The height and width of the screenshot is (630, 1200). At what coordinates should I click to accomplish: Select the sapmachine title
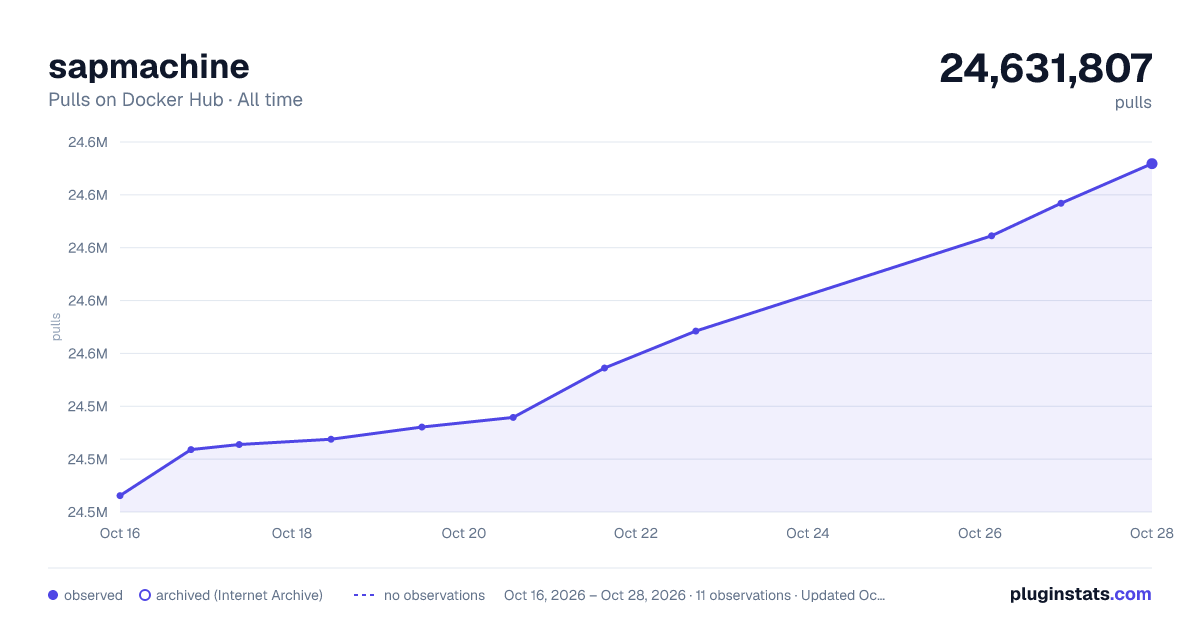pos(149,66)
